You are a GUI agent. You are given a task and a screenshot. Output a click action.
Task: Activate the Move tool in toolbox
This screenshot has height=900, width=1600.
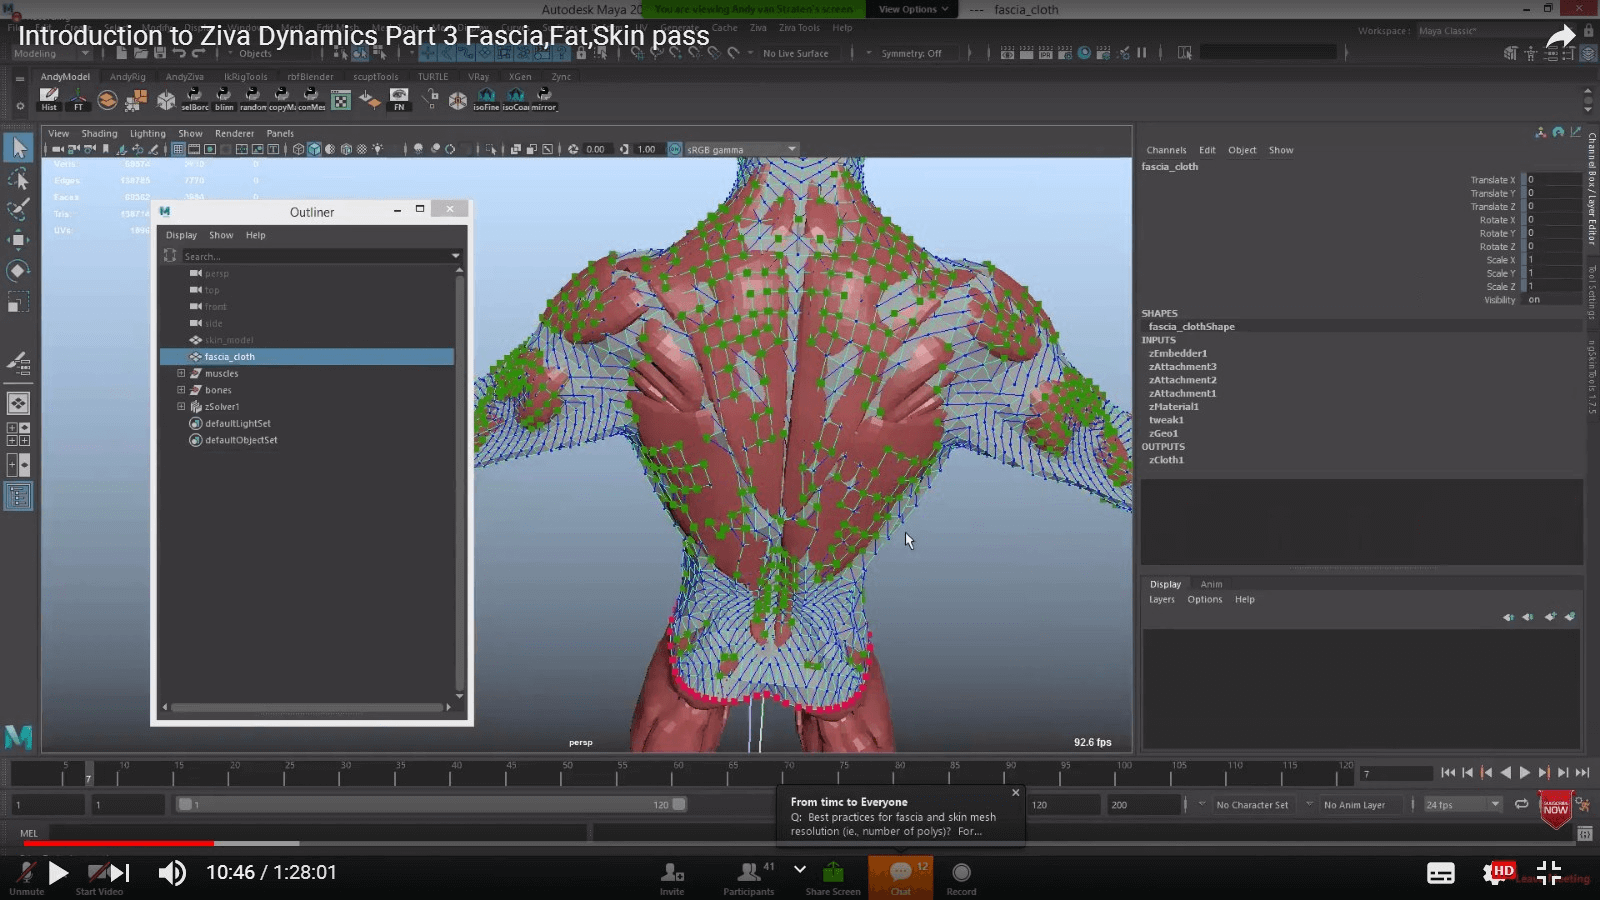(18, 240)
